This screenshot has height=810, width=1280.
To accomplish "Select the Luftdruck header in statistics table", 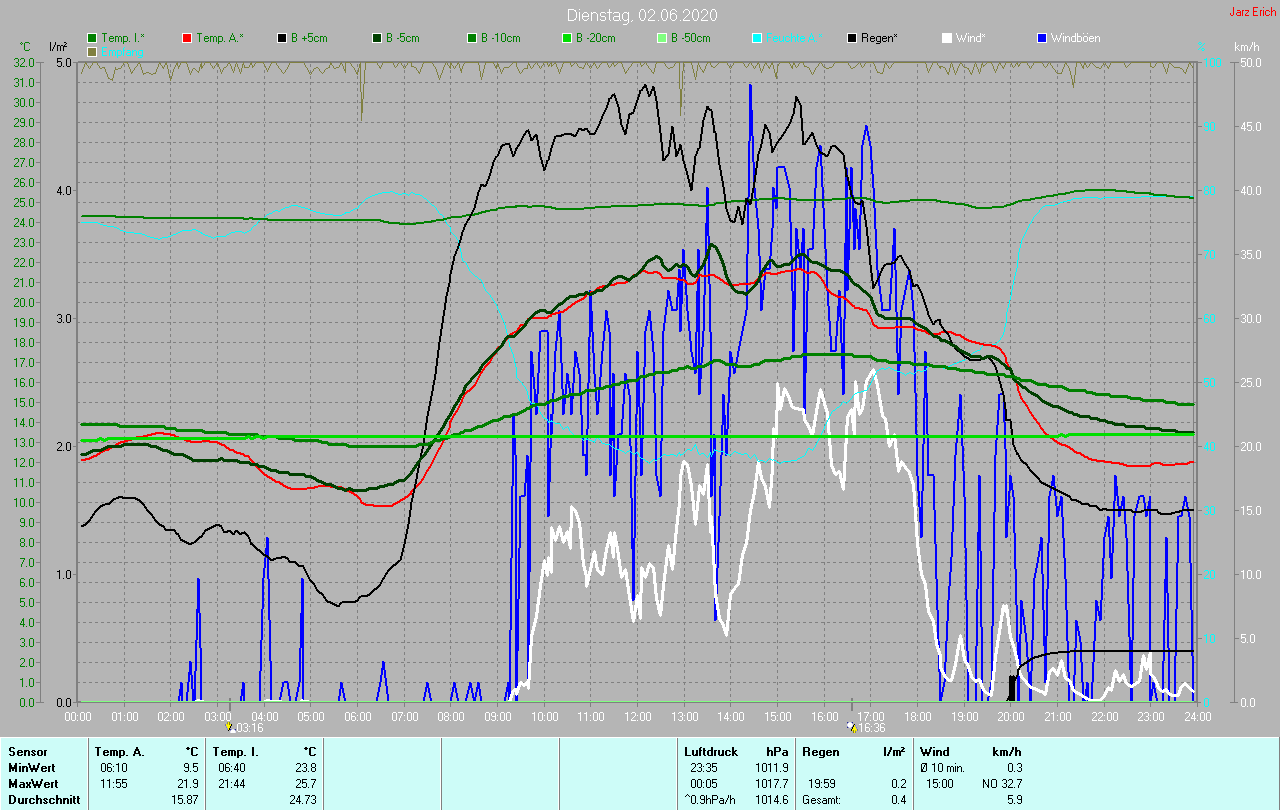I will (709, 751).
